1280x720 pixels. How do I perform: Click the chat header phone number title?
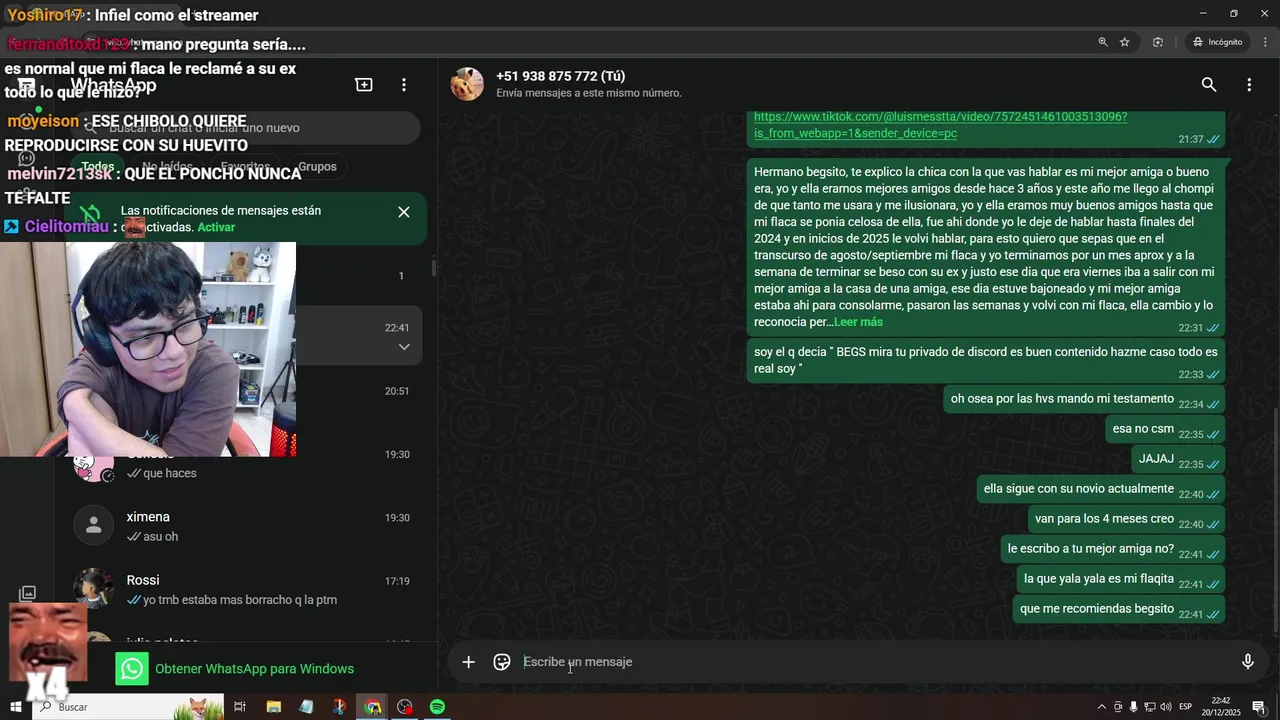(x=560, y=76)
